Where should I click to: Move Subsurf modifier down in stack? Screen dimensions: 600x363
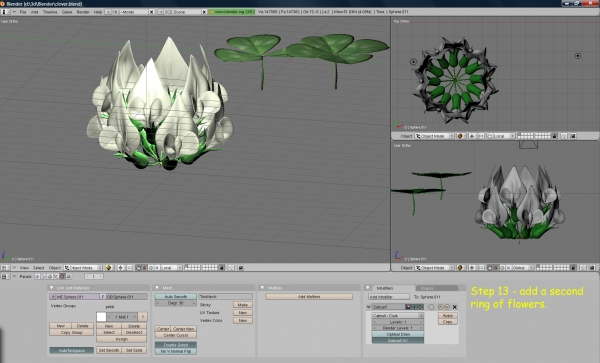(x=447, y=307)
